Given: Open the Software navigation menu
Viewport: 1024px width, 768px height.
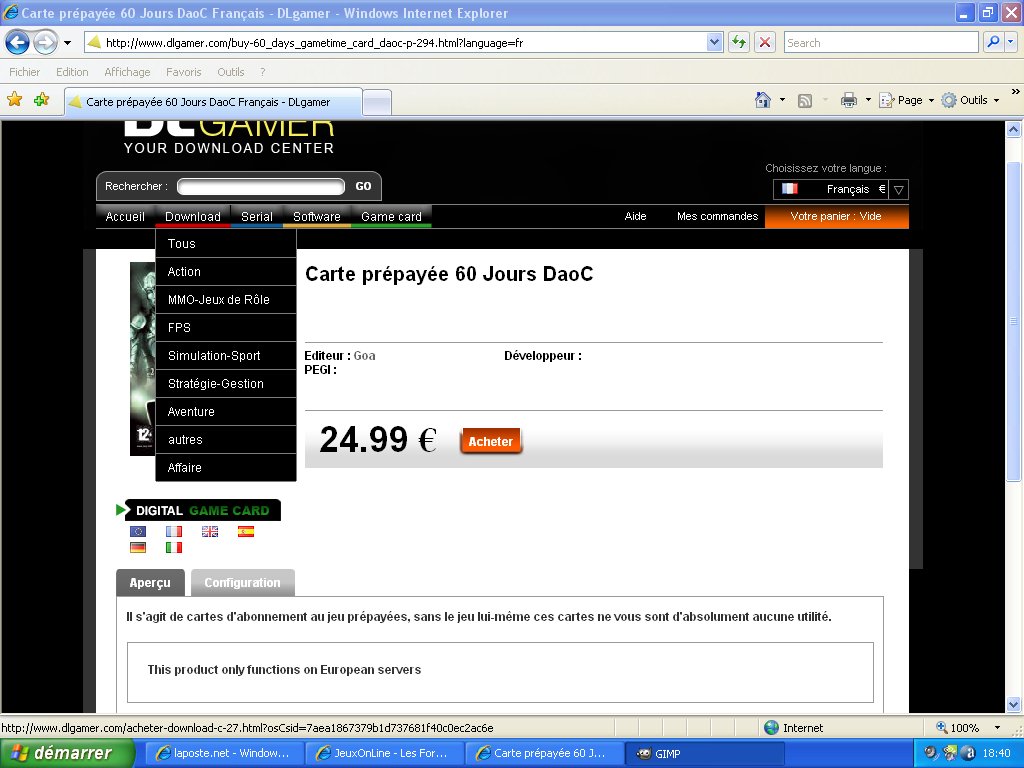Looking at the screenshot, I should 317,216.
